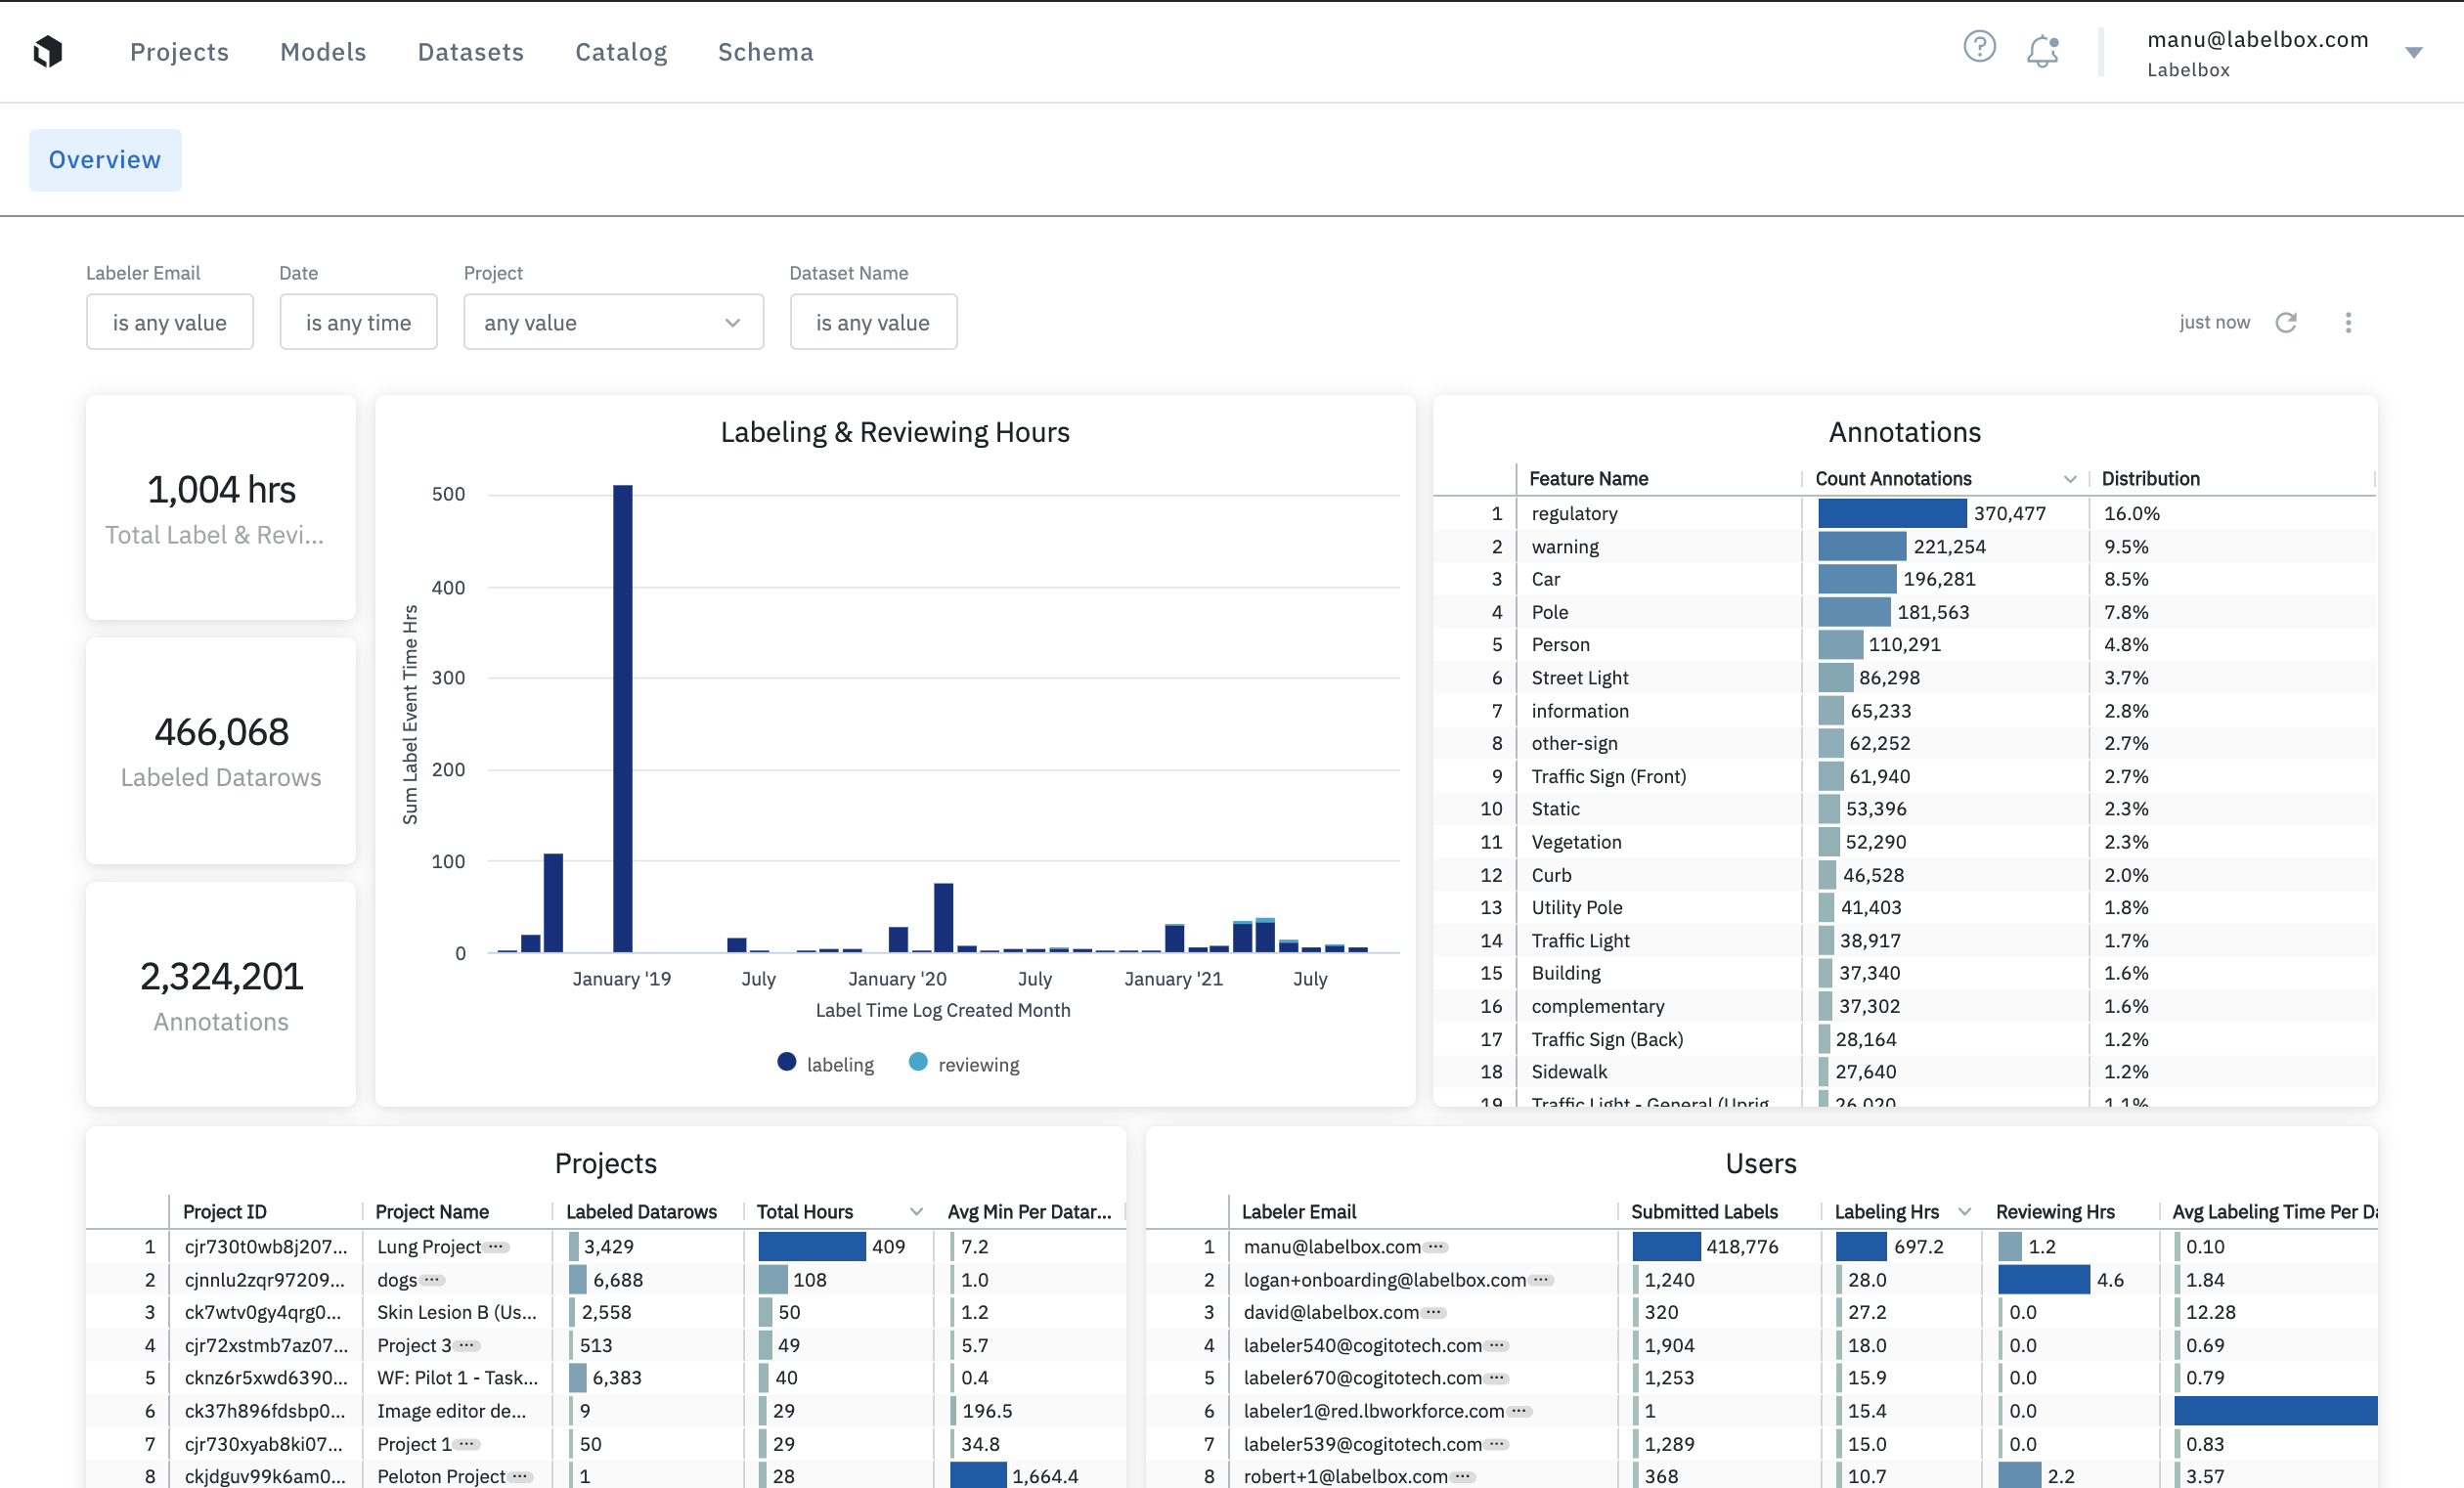The width and height of the screenshot is (2464, 1488).
Task: Click the tall January '19 labeling bar
Action: click(622, 718)
